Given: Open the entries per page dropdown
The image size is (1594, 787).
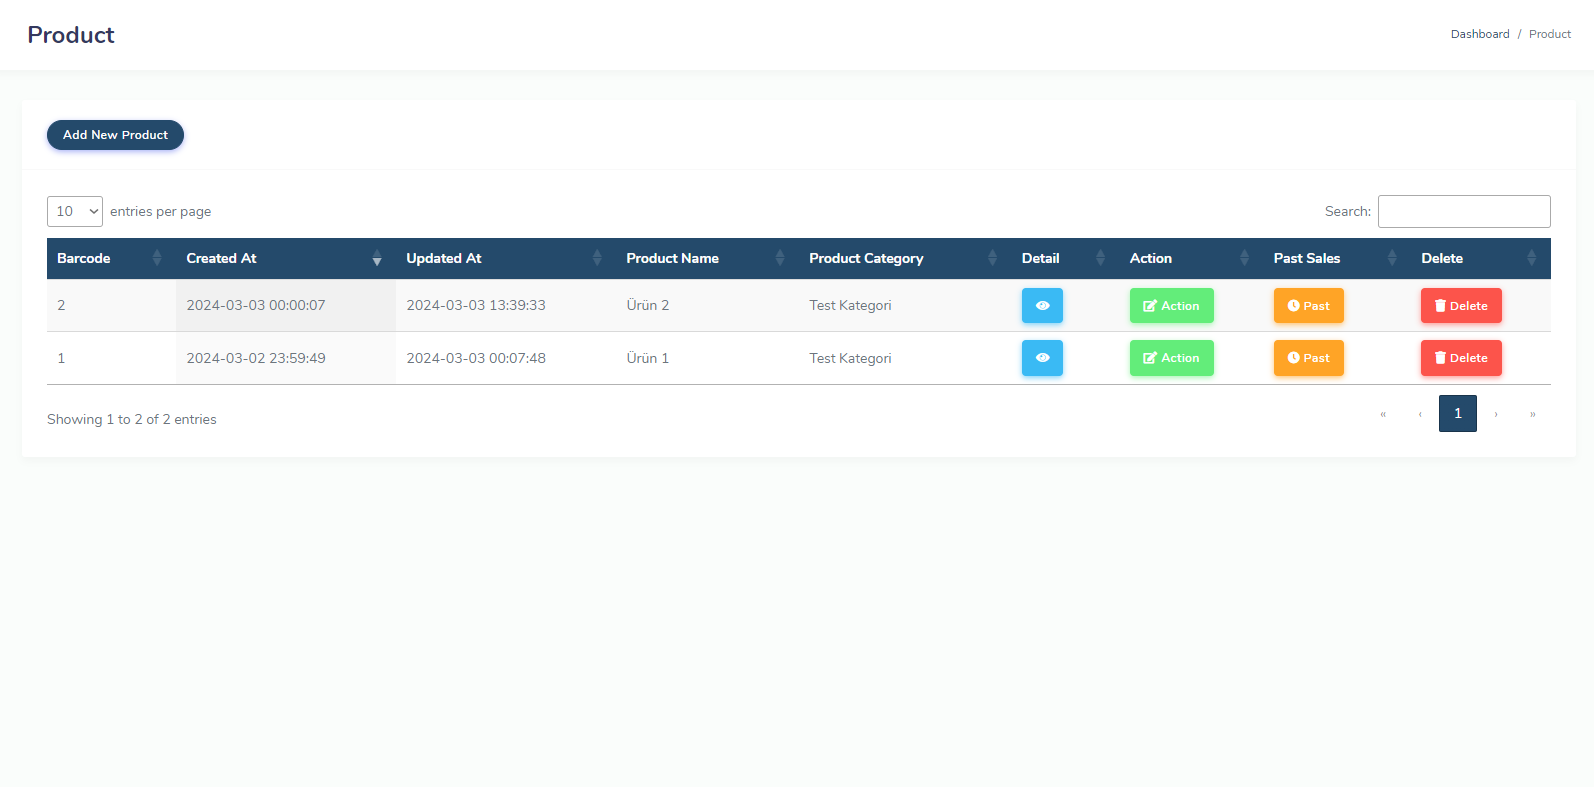Looking at the screenshot, I should pyautogui.click(x=75, y=212).
